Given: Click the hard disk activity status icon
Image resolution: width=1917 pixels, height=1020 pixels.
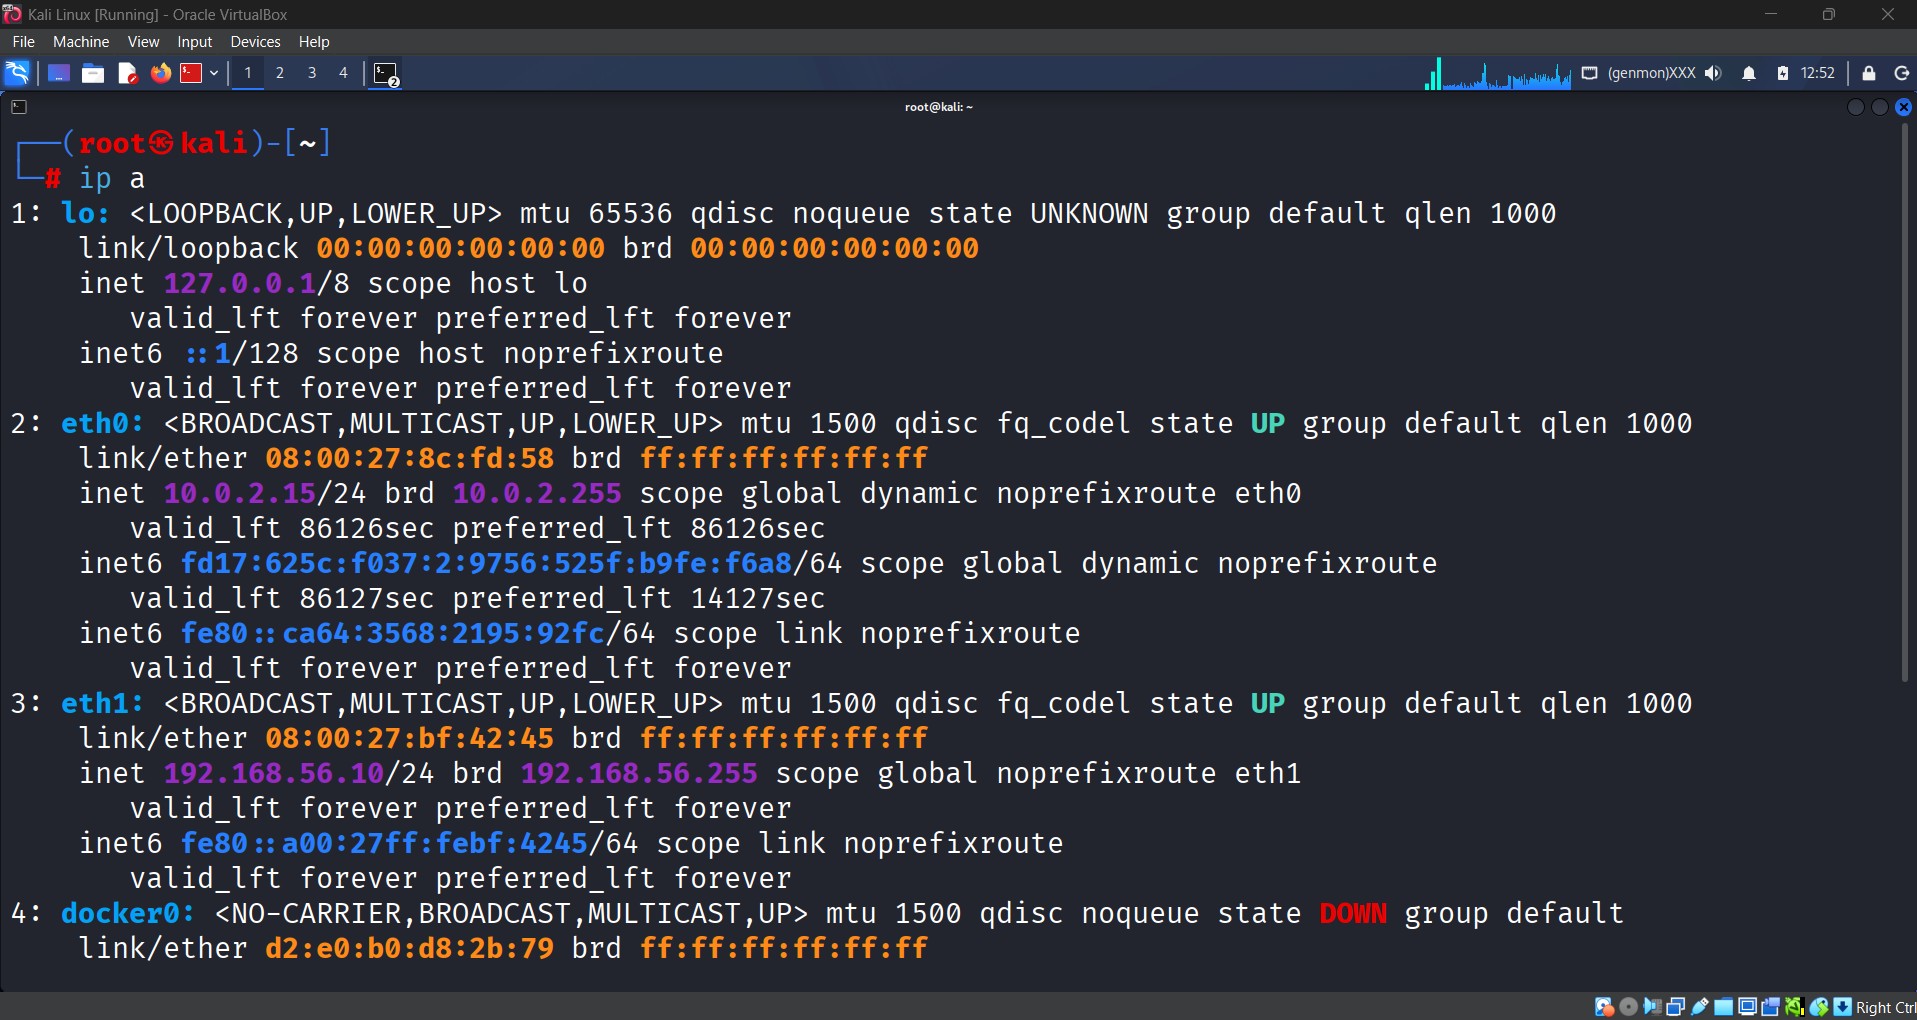Looking at the screenshot, I should (1604, 1007).
